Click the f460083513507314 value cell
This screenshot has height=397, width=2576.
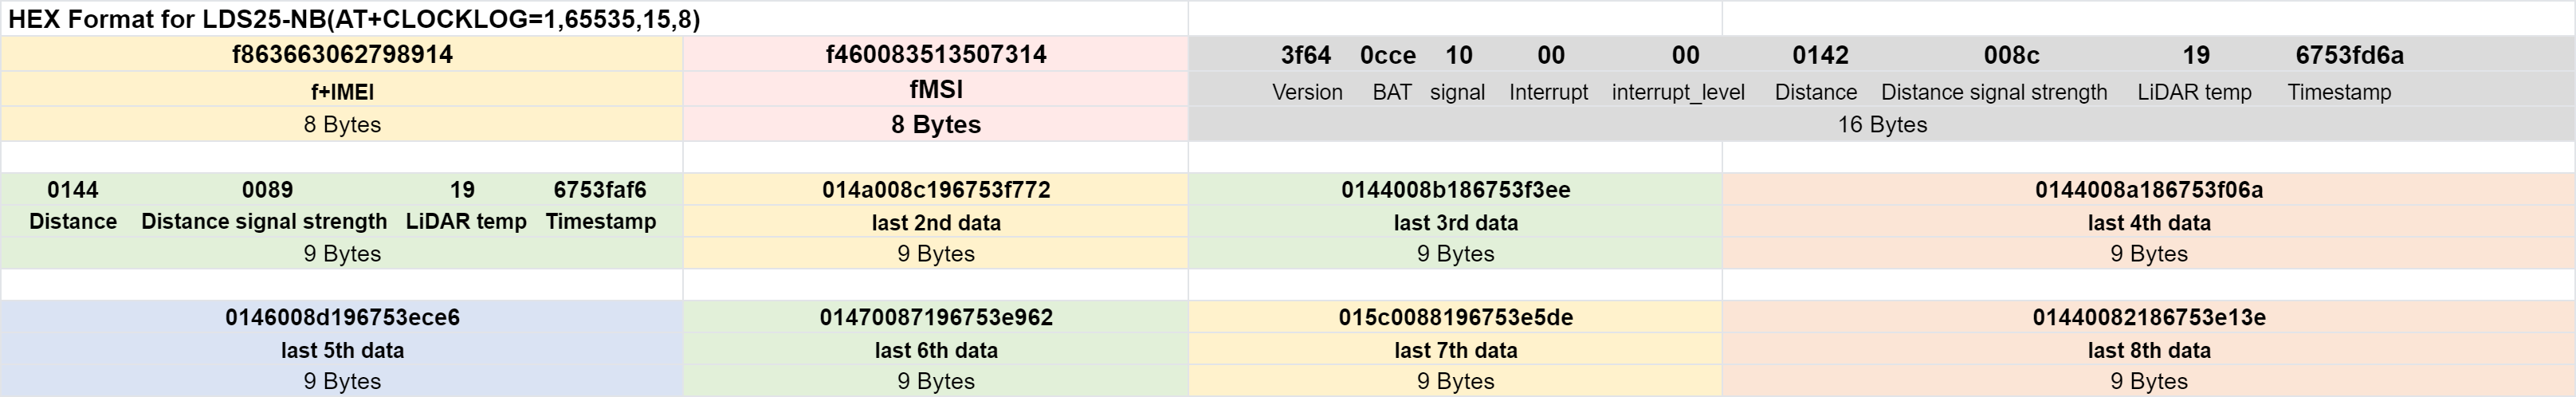click(936, 54)
